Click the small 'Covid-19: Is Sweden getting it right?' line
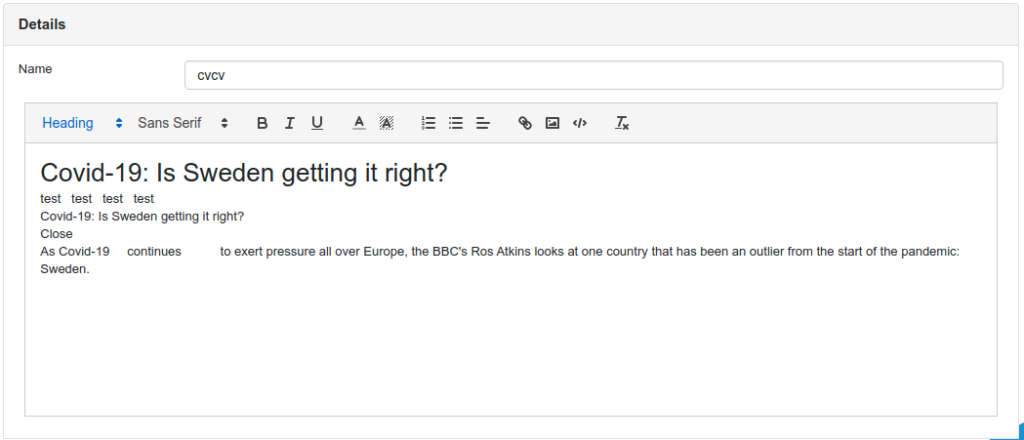The width and height of the screenshot is (1024, 440). point(142,216)
